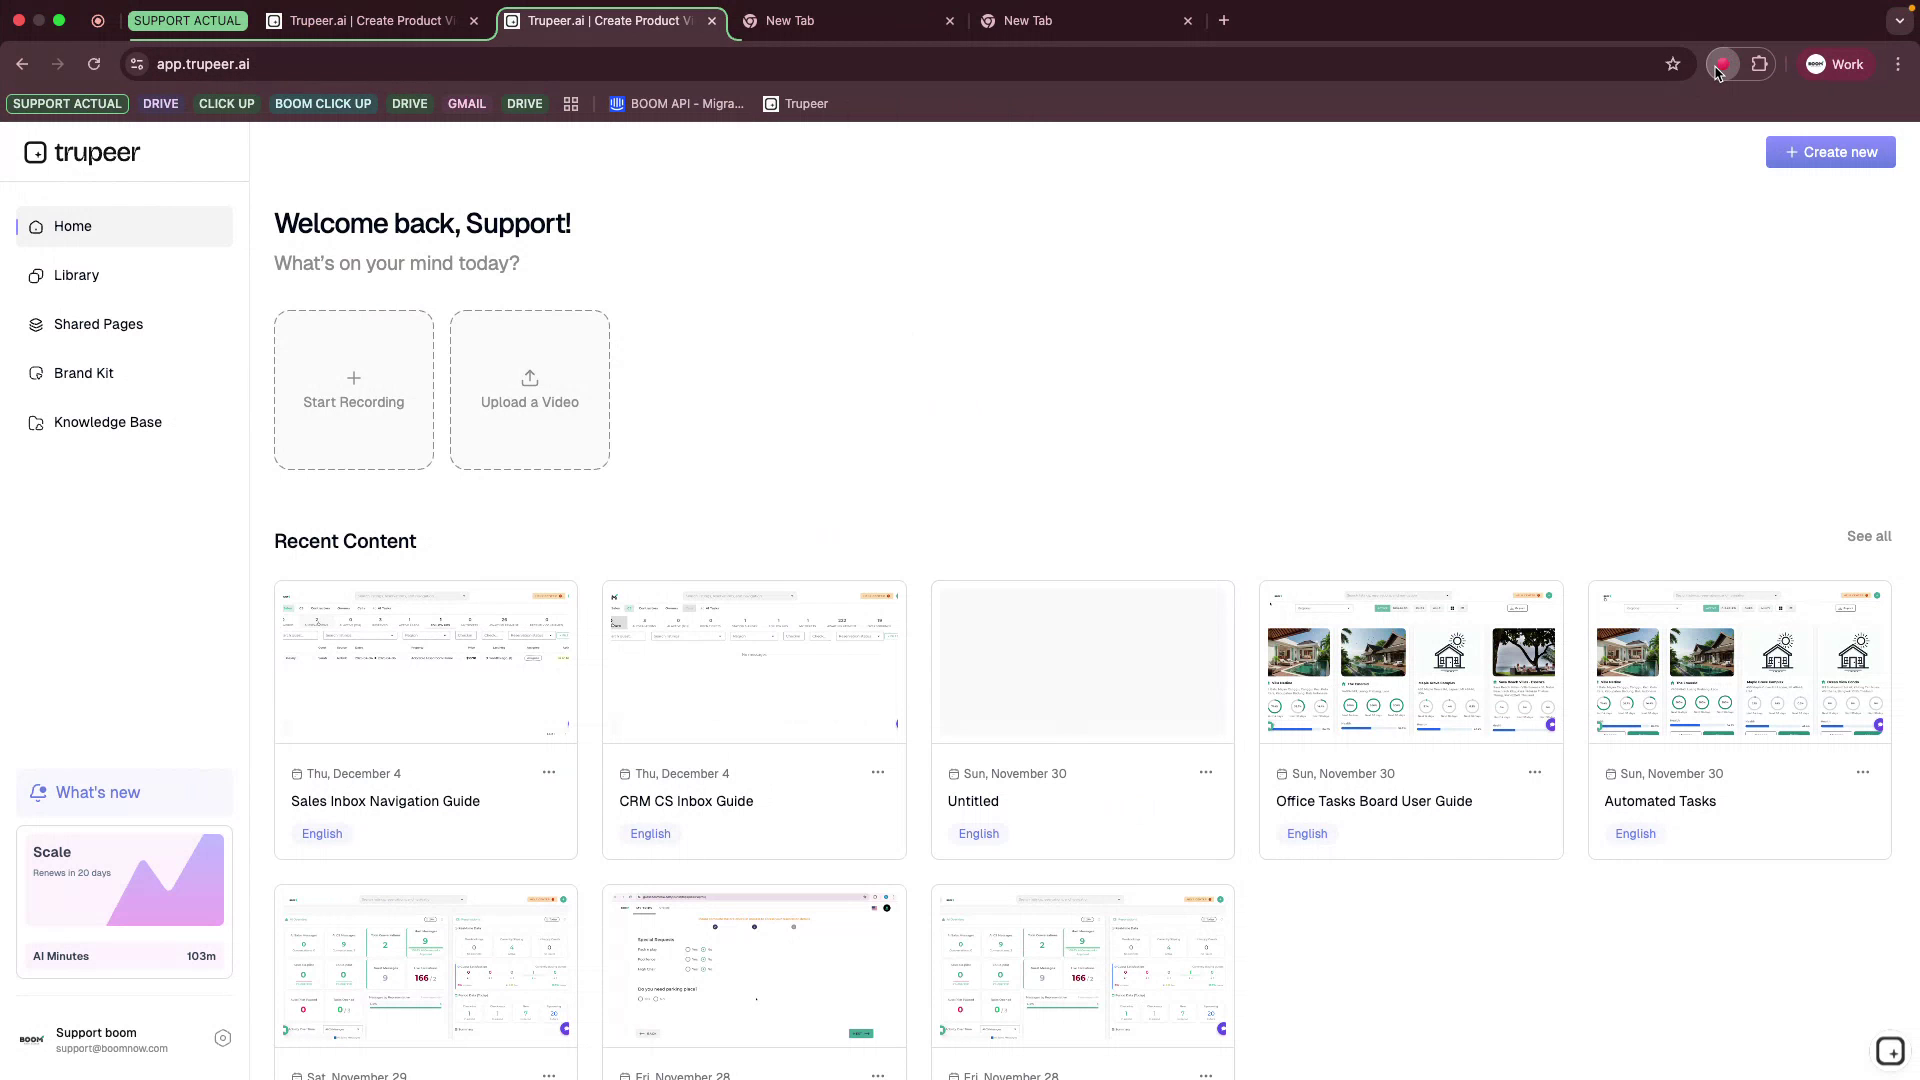This screenshot has height=1080, width=1920.
Task: Click the Create new button
Action: tap(1831, 152)
